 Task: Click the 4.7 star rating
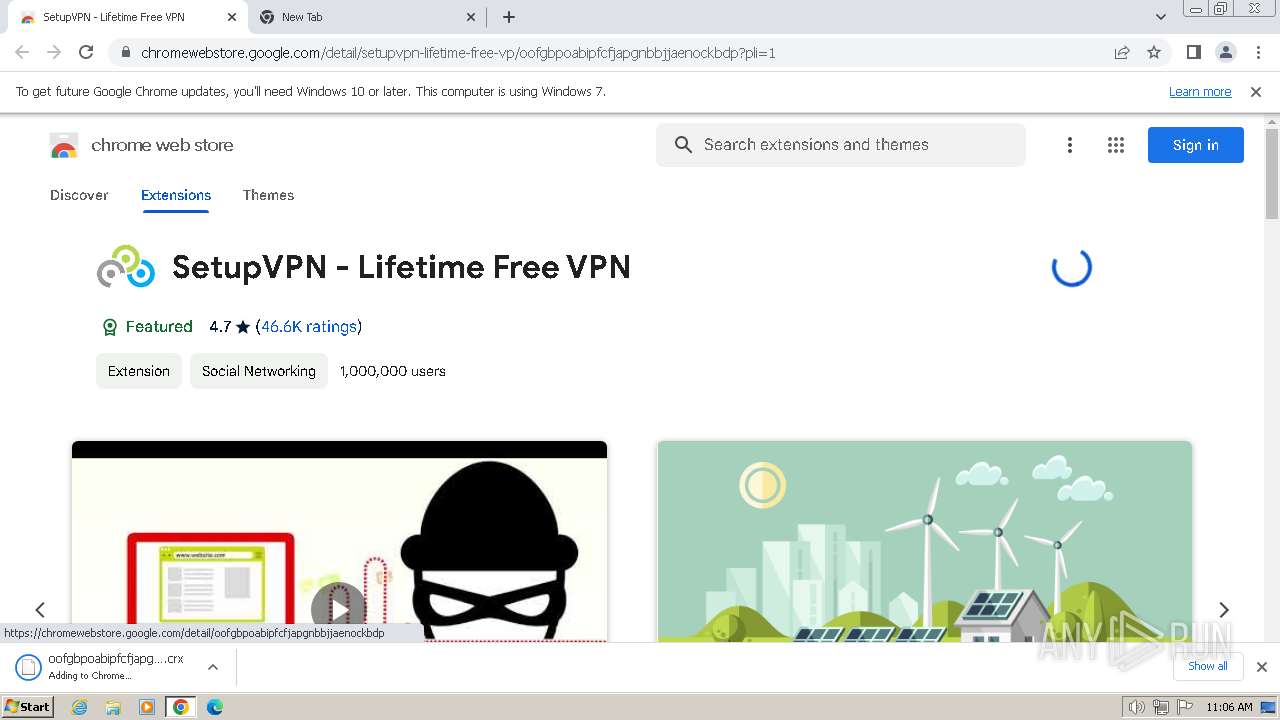tap(230, 327)
